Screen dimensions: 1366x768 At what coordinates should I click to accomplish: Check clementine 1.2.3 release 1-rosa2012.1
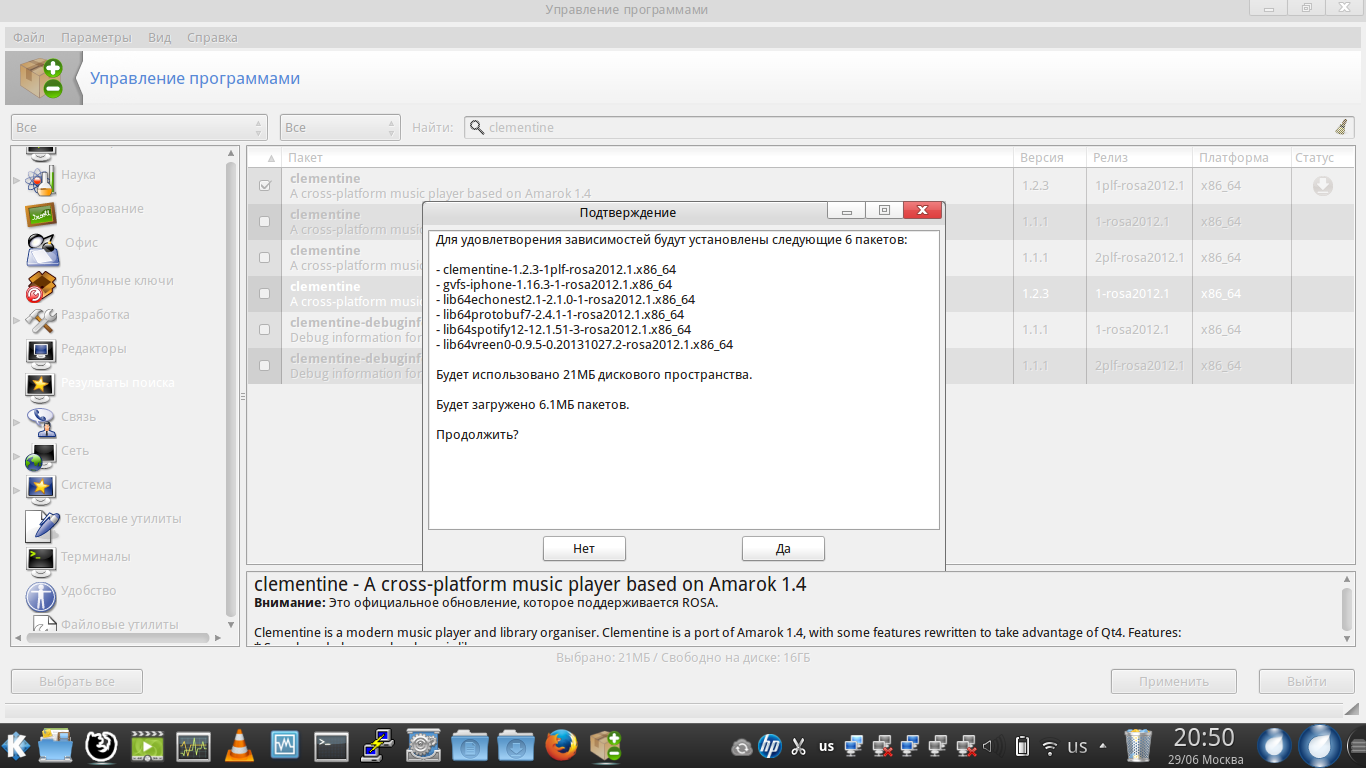pyautogui.click(x=265, y=293)
